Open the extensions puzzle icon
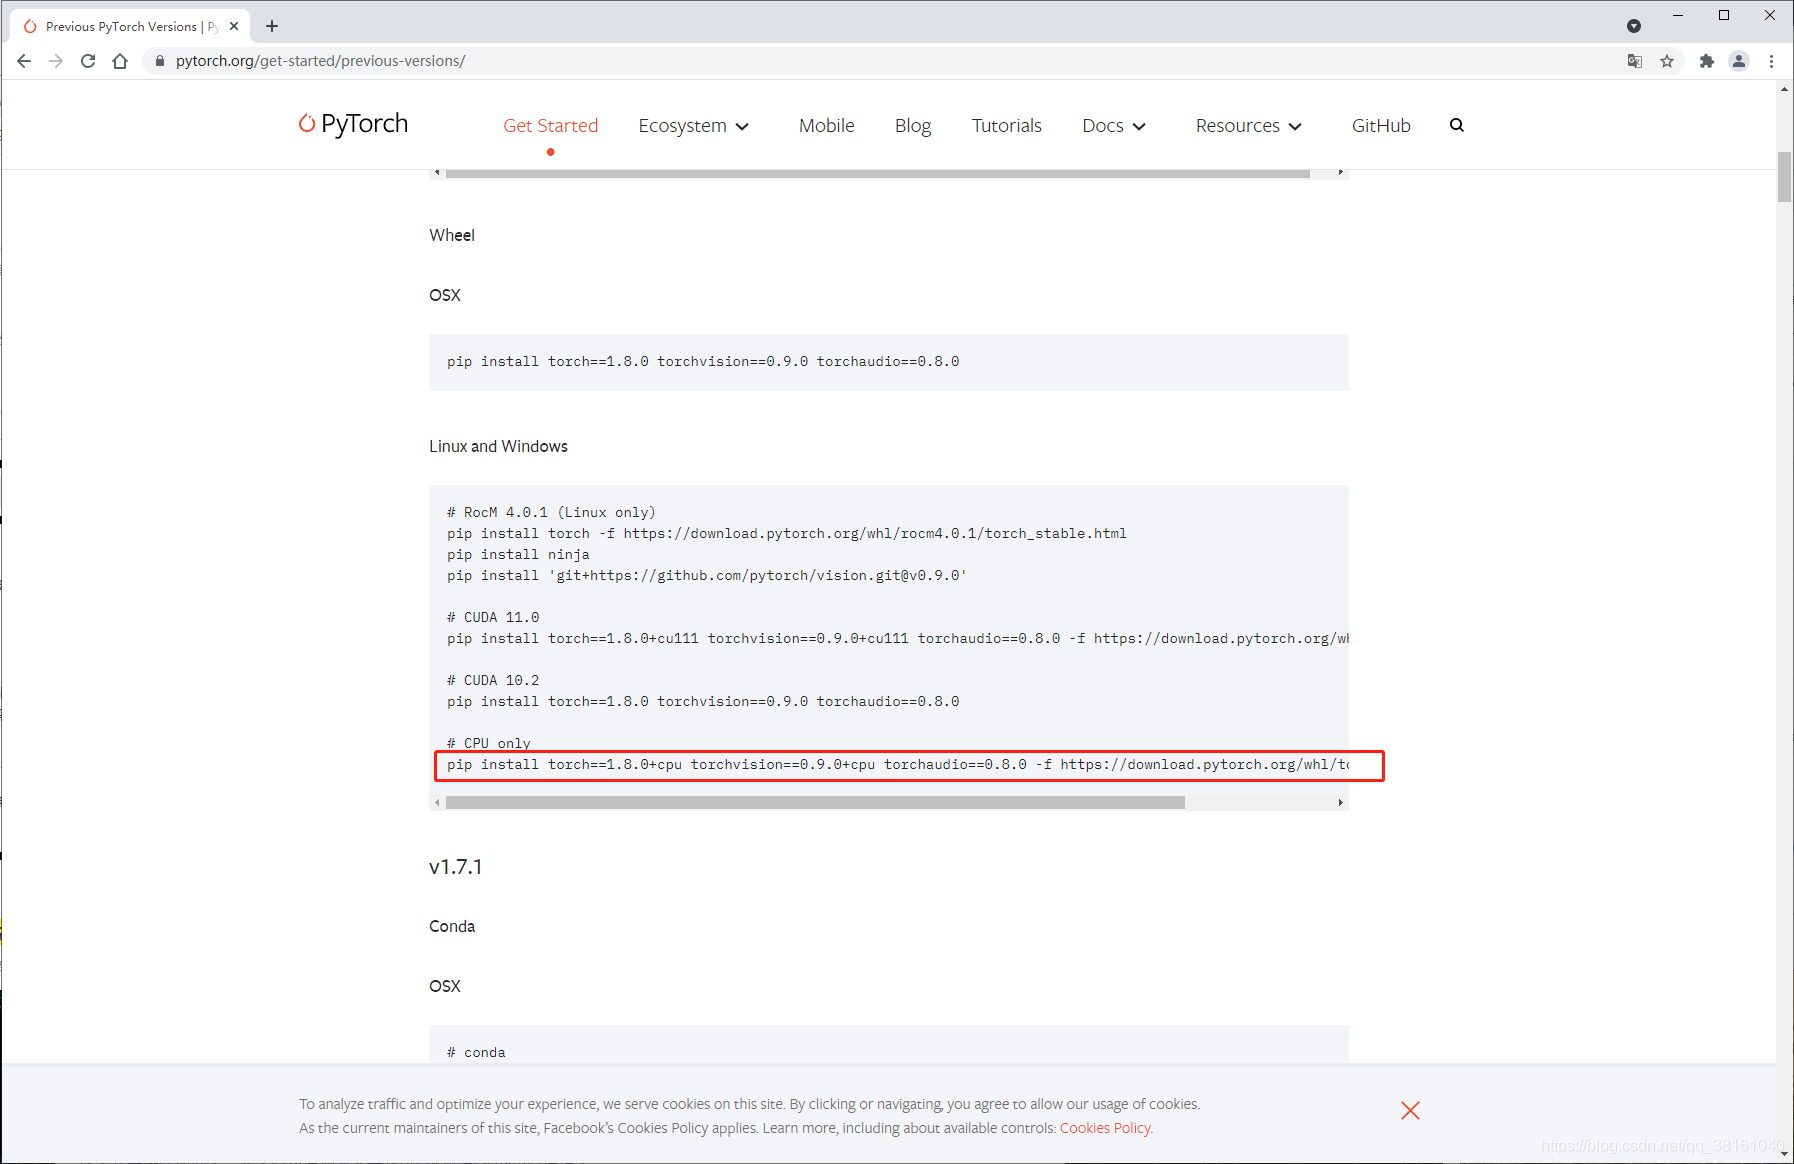Image resolution: width=1794 pixels, height=1164 pixels. [1707, 61]
